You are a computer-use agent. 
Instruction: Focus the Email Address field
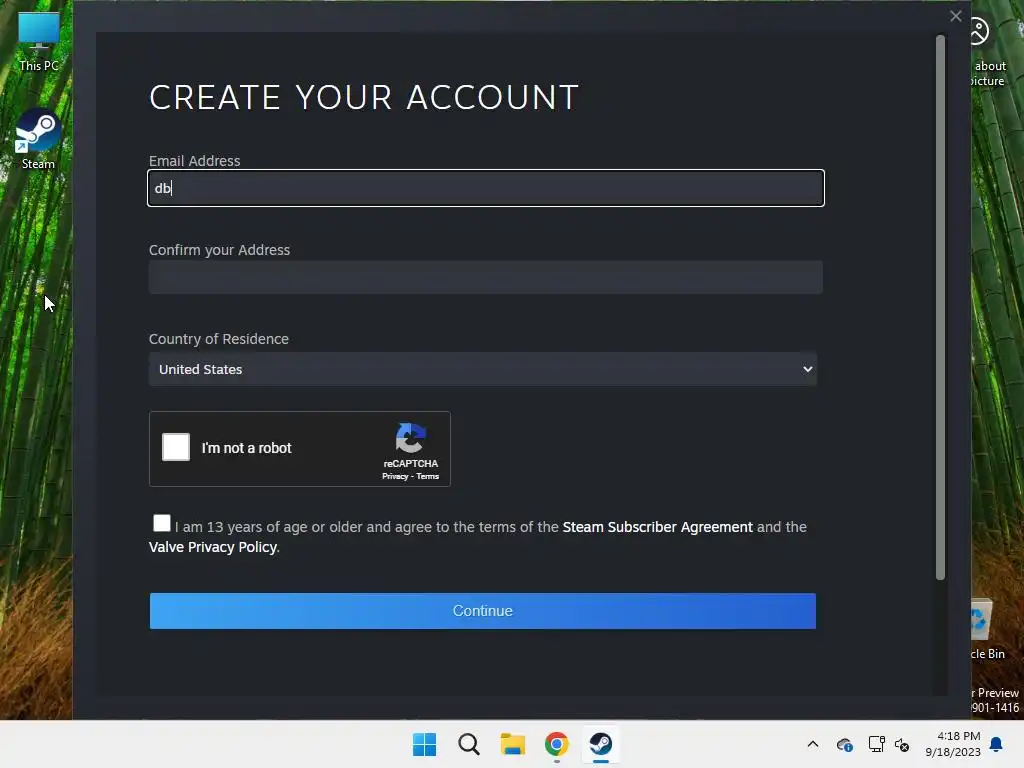point(486,188)
